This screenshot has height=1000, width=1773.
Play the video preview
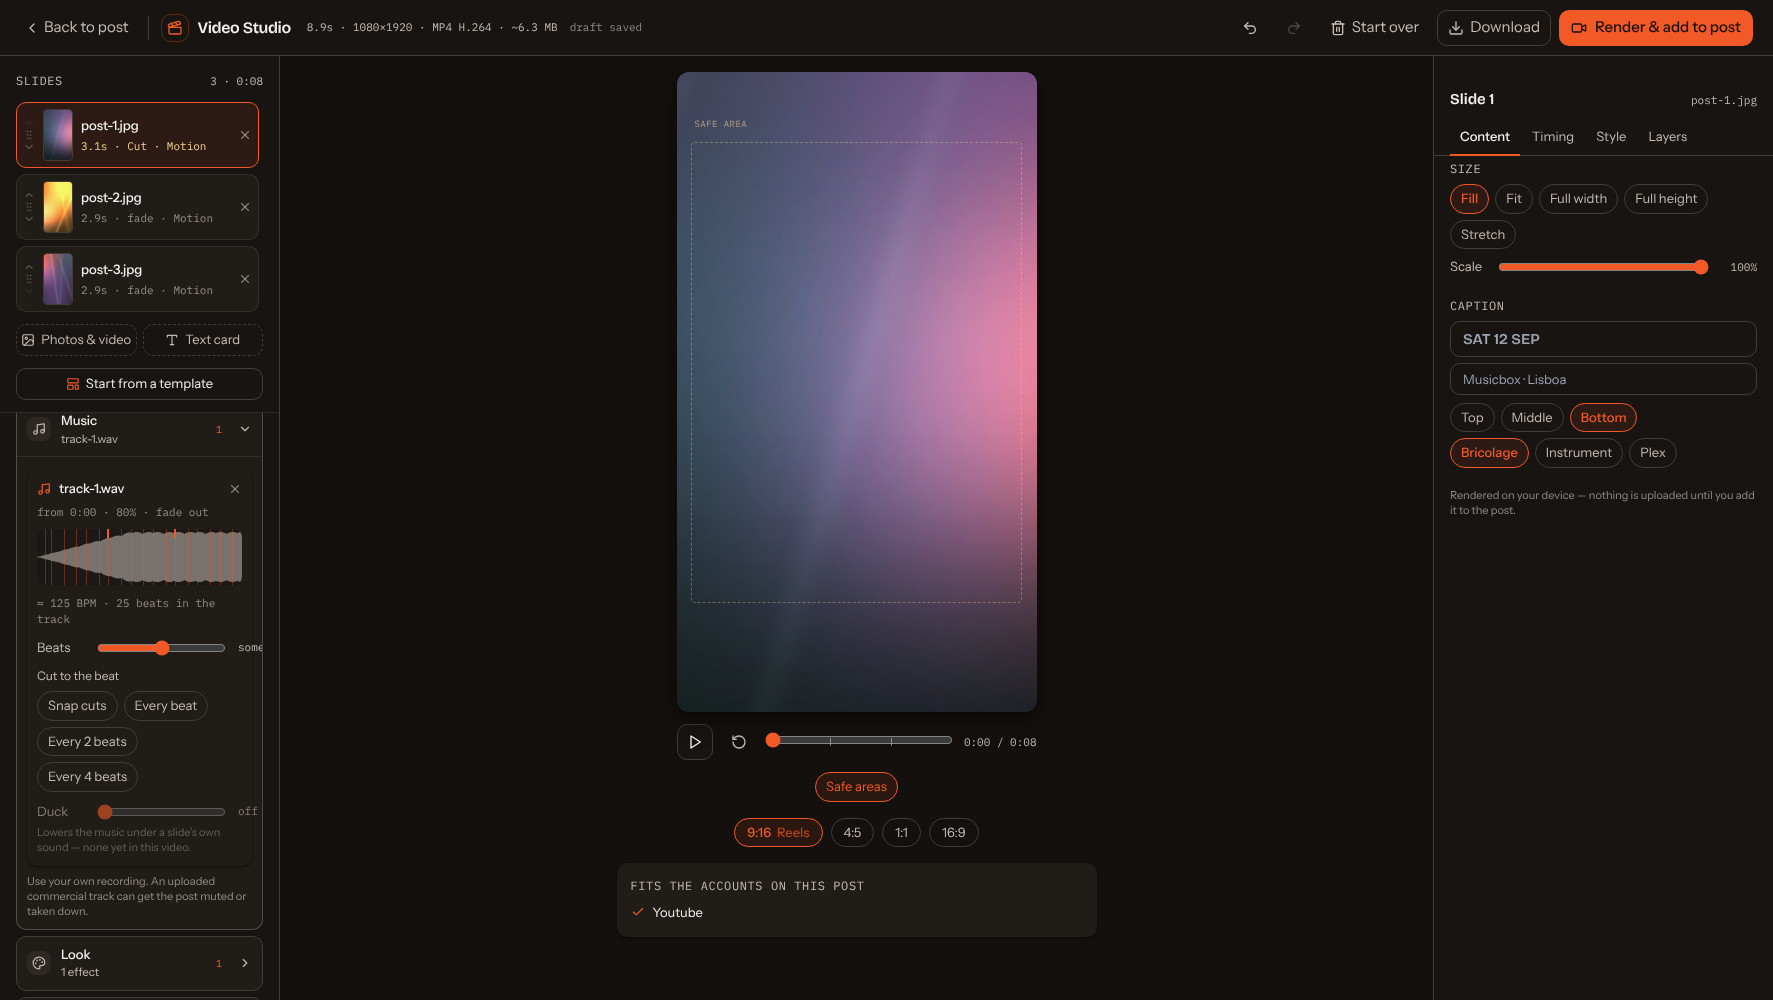tap(695, 742)
